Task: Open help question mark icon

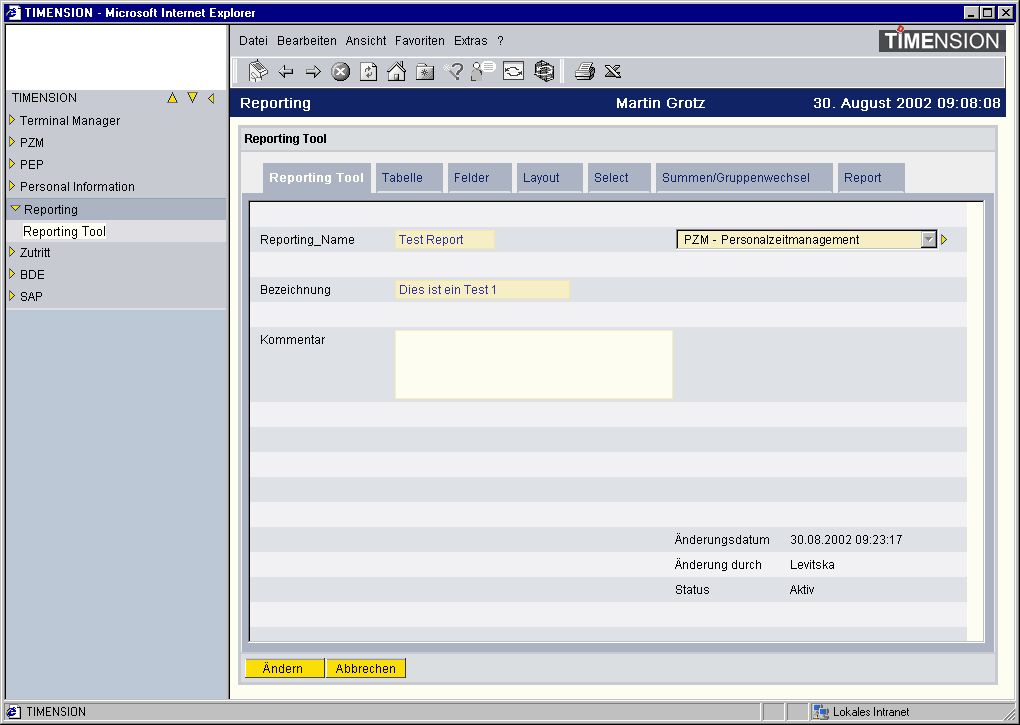Action: [454, 71]
